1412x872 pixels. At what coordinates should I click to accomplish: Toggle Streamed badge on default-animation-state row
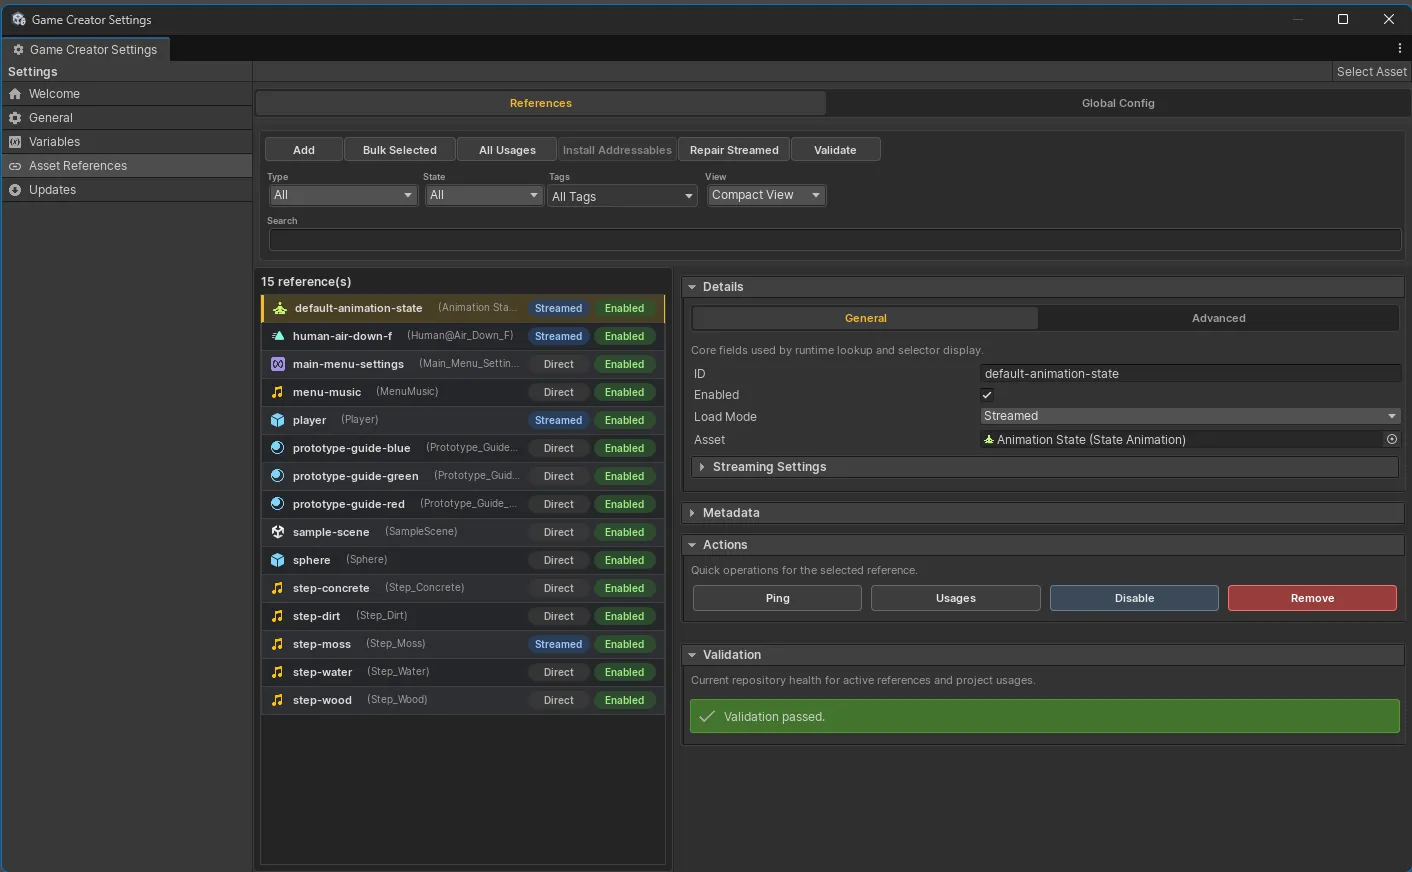click(558, 308)
